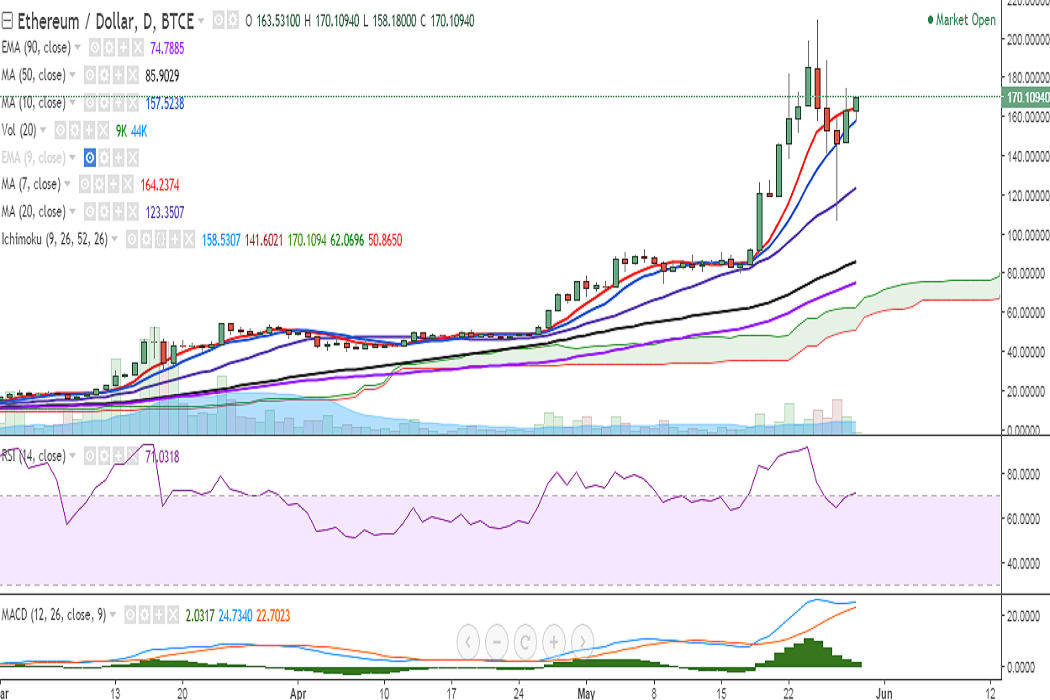Delete the MA (10, close) indicator
1050x700 pixels.
pos(133,103)
